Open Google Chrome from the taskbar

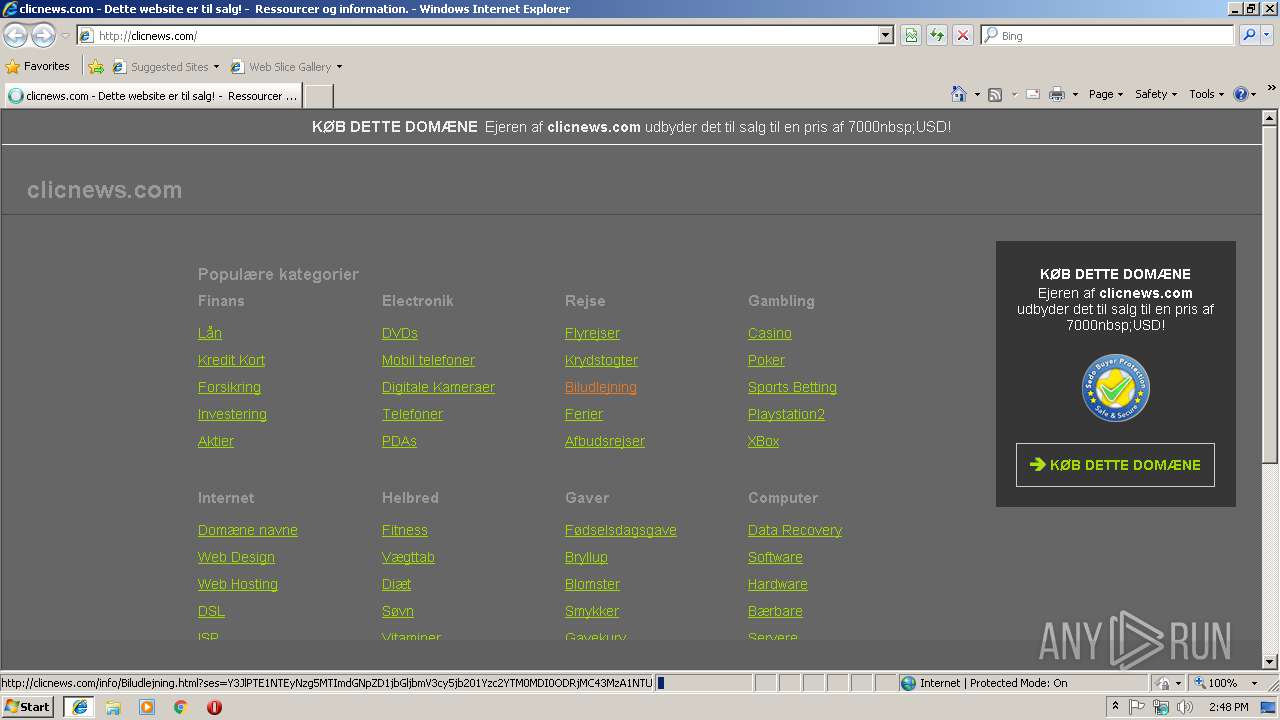[x=181, y=707]
